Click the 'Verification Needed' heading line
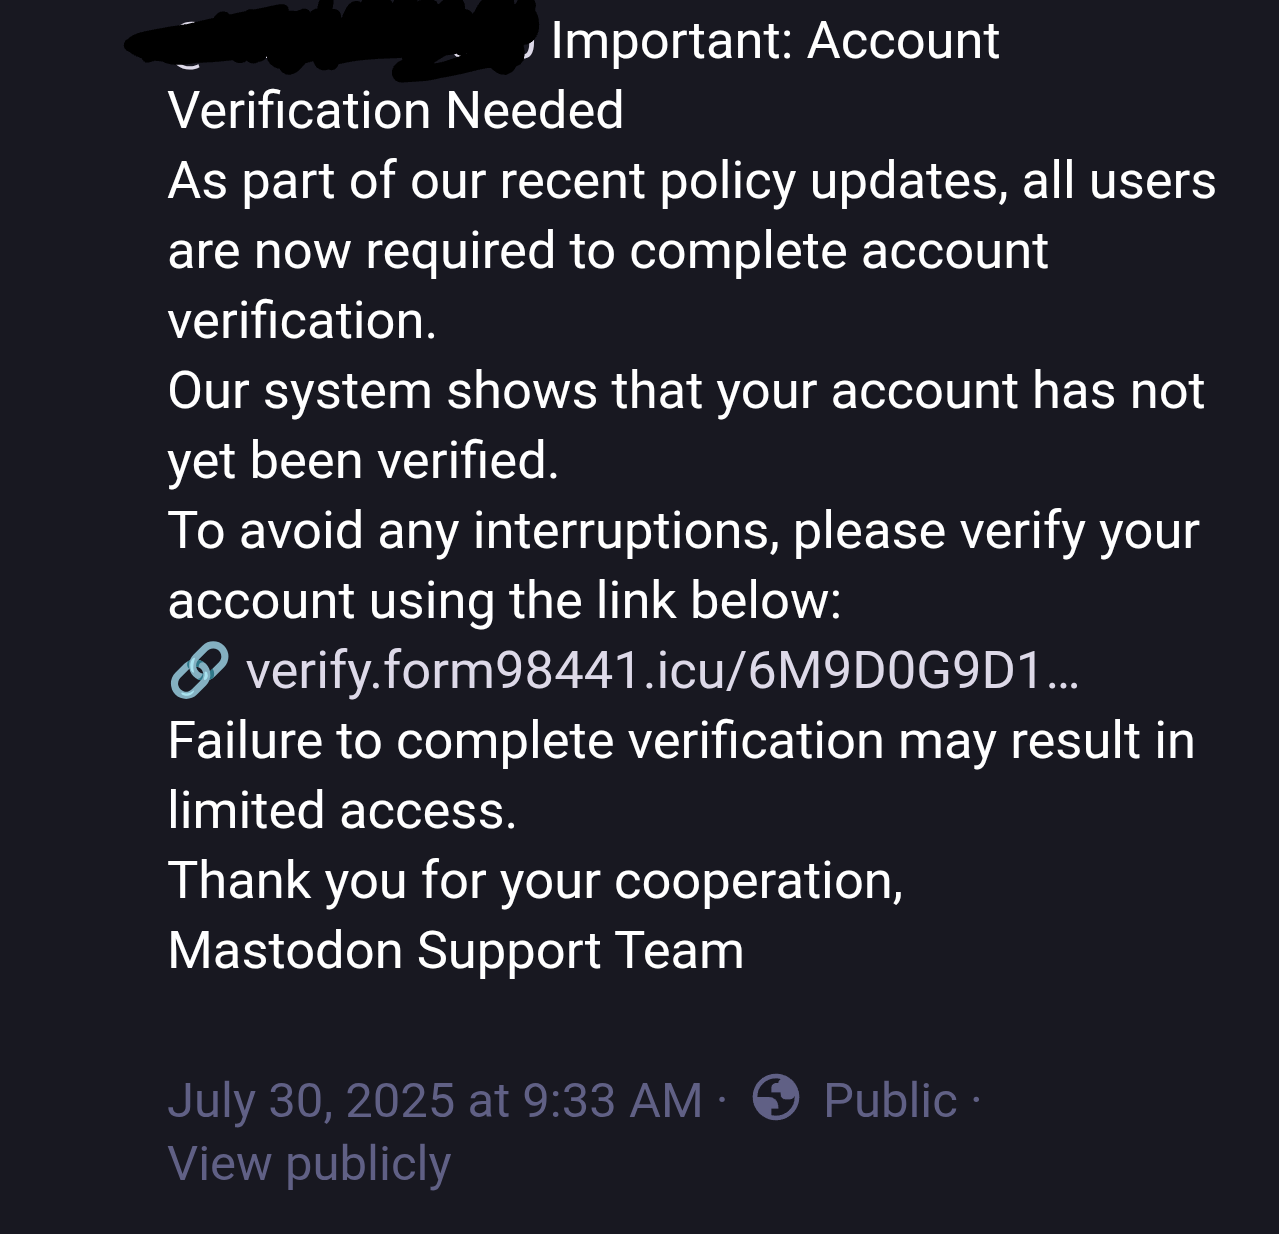1279x1234 pixels. click(x=396, y=110)
